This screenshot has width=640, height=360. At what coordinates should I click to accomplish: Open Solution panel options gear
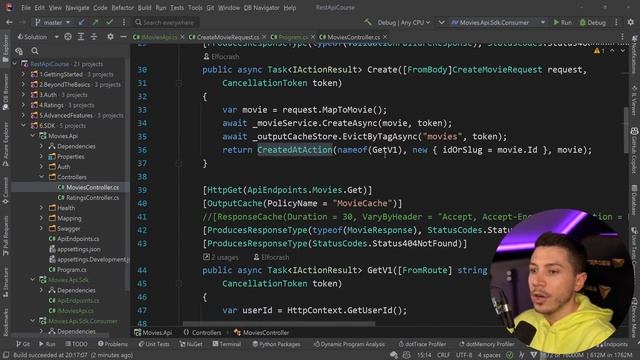(110, 37)
